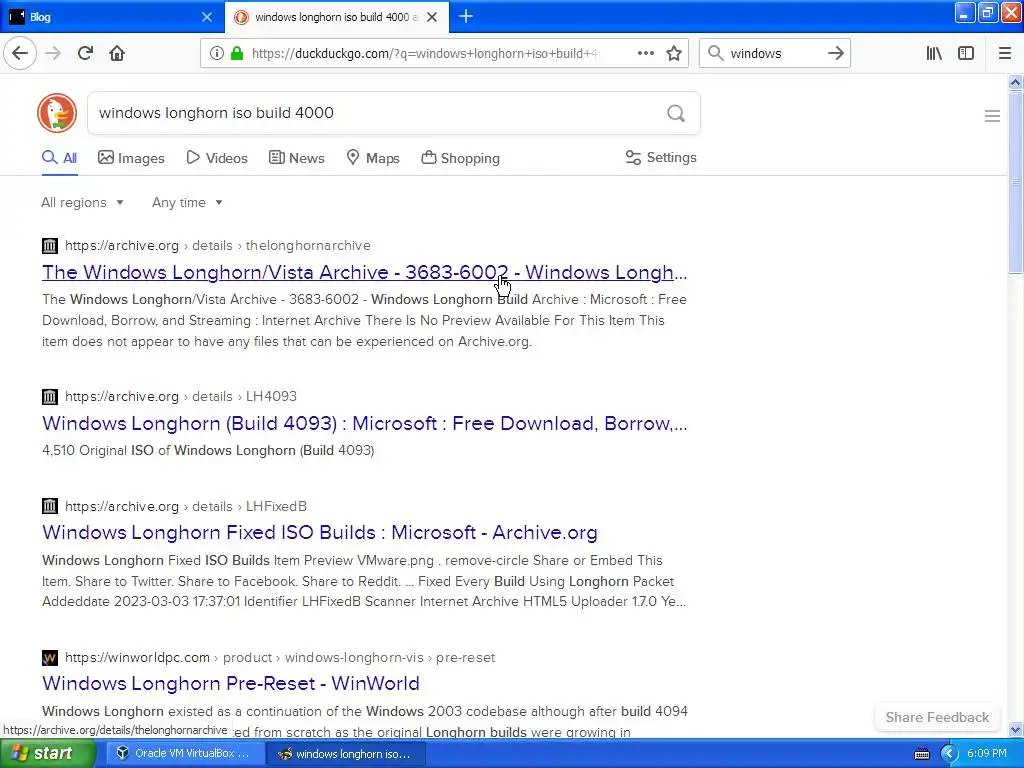Open Windows Longhorn Pre-Reset WinWorld result
This screenshot has height=768, width=1024.
click(x=231, y=683)
